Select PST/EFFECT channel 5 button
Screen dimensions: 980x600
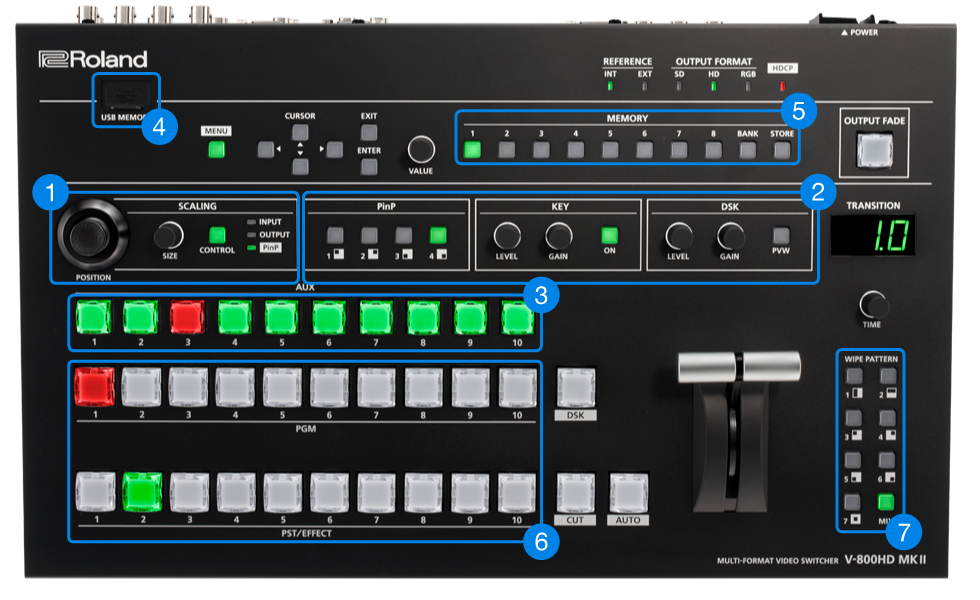coord(282,492)
